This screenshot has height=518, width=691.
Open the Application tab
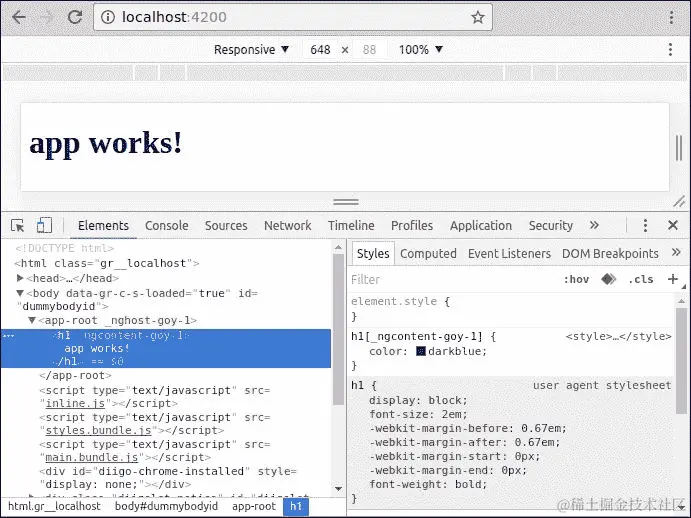click(x=481, y=226)
